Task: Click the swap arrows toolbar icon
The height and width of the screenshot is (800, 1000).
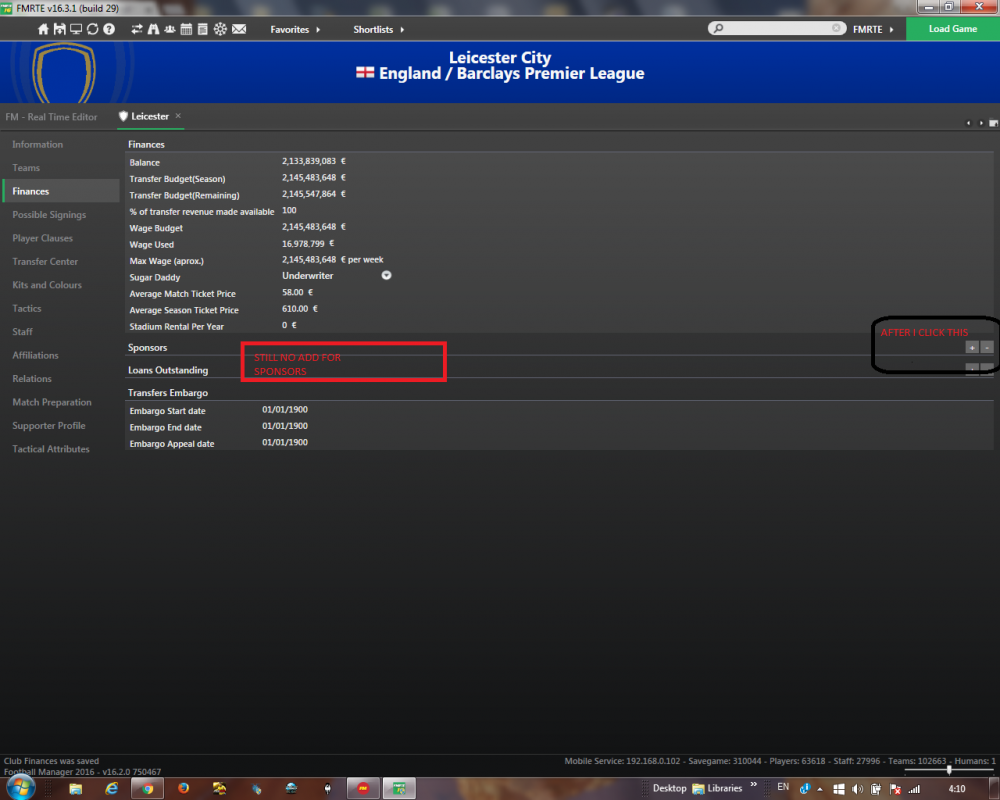Action: 136,29
